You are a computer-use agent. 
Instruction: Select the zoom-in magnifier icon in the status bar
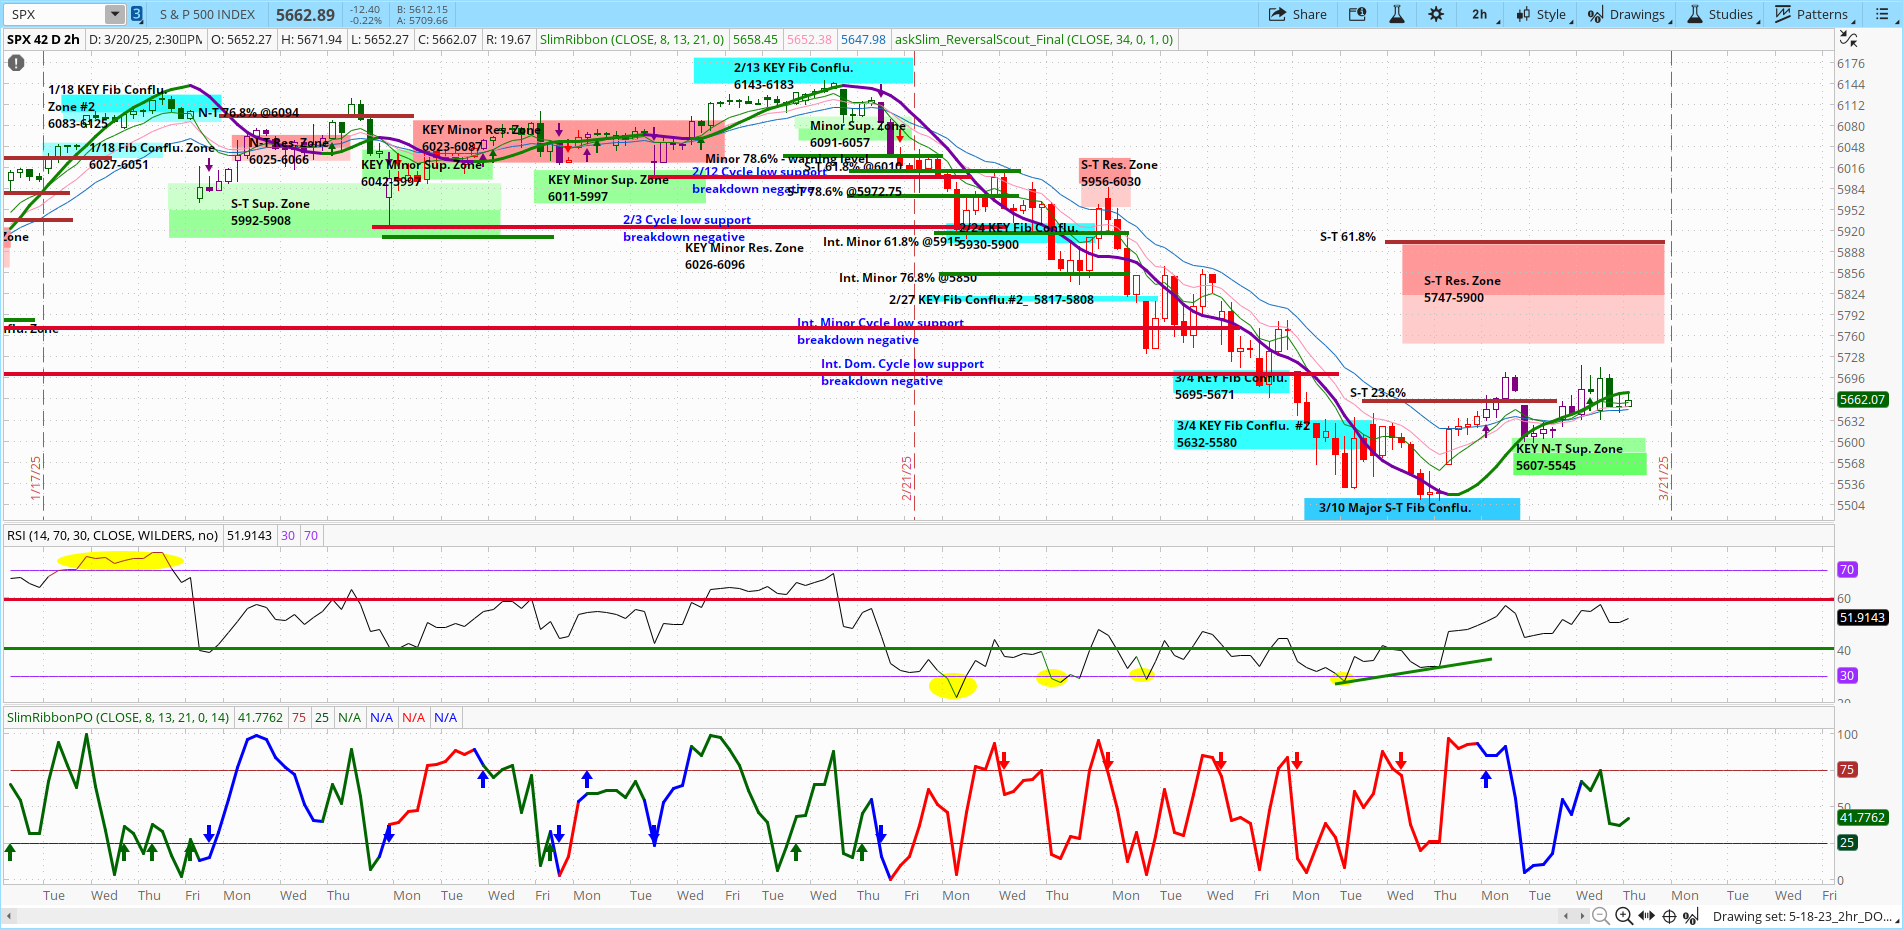[x=1623, y=916]
